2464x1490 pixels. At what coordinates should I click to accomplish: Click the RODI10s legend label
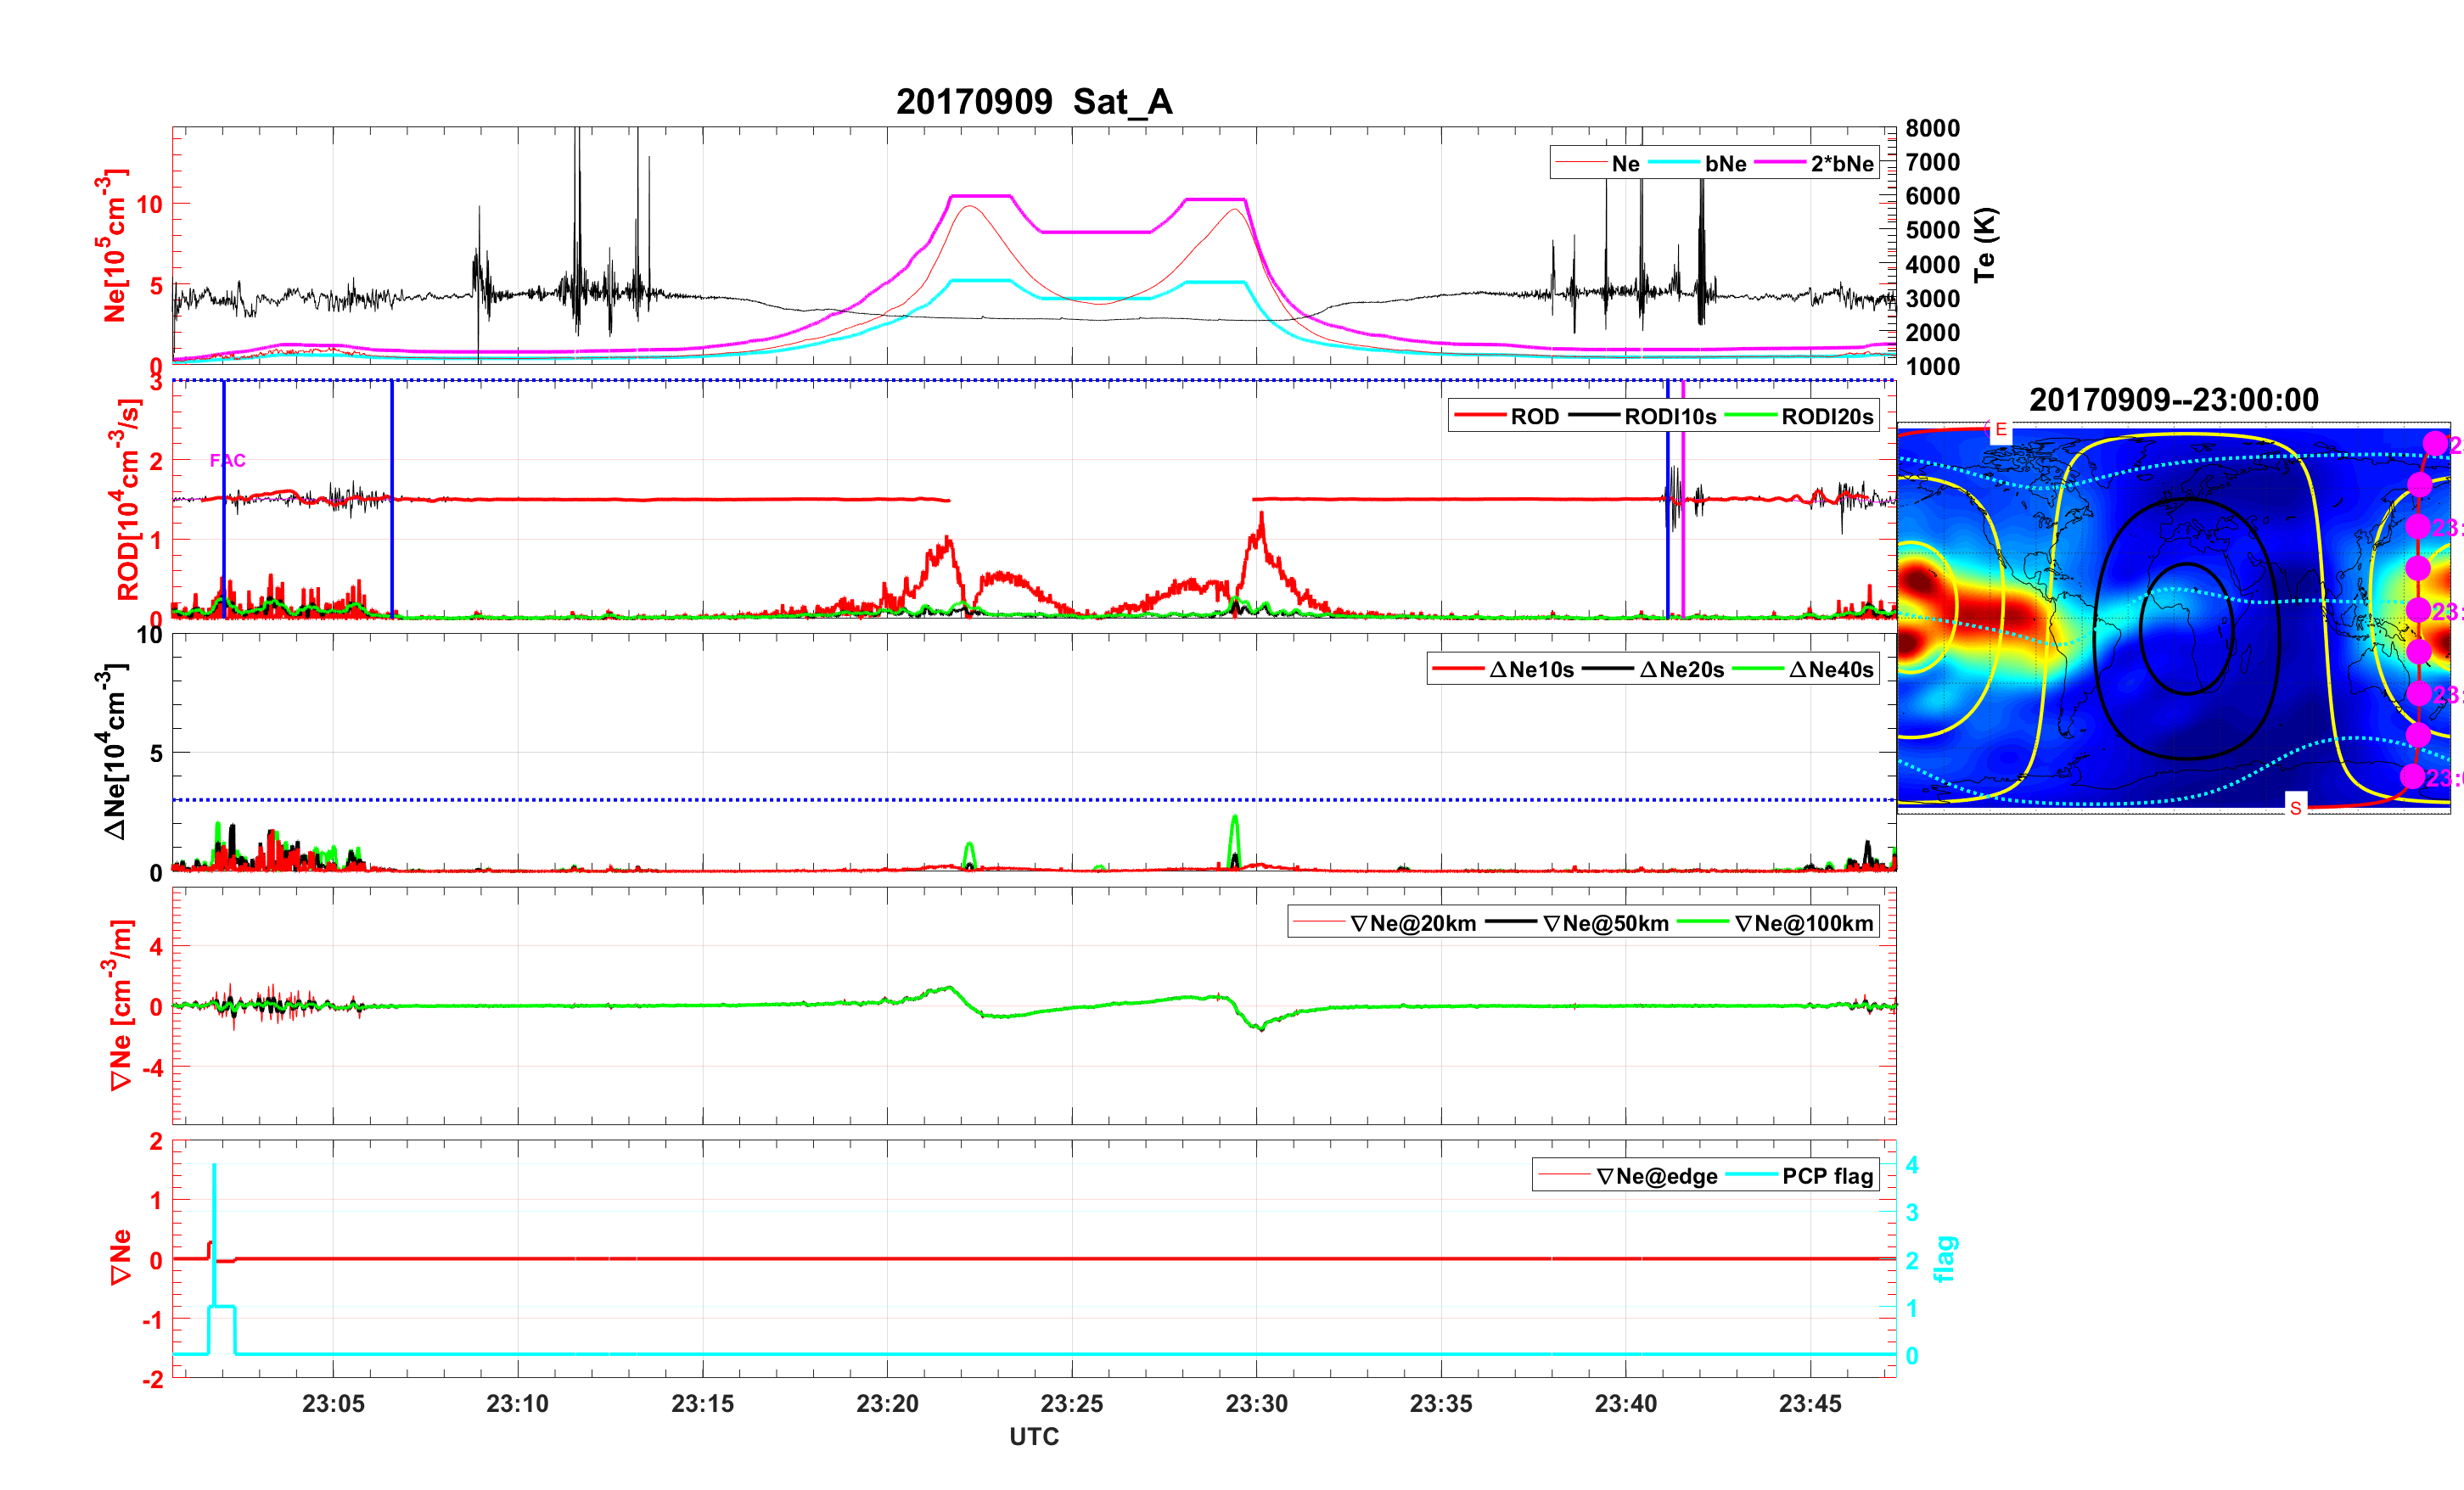click(x=1669, y=416)
